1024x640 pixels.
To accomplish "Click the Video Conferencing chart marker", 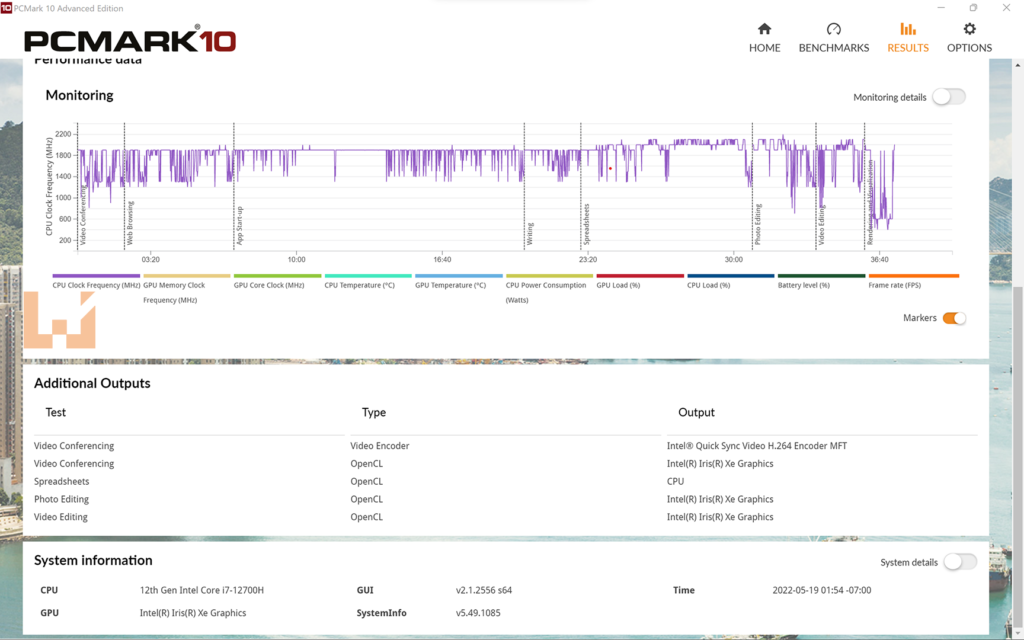I will click(83, 216).
